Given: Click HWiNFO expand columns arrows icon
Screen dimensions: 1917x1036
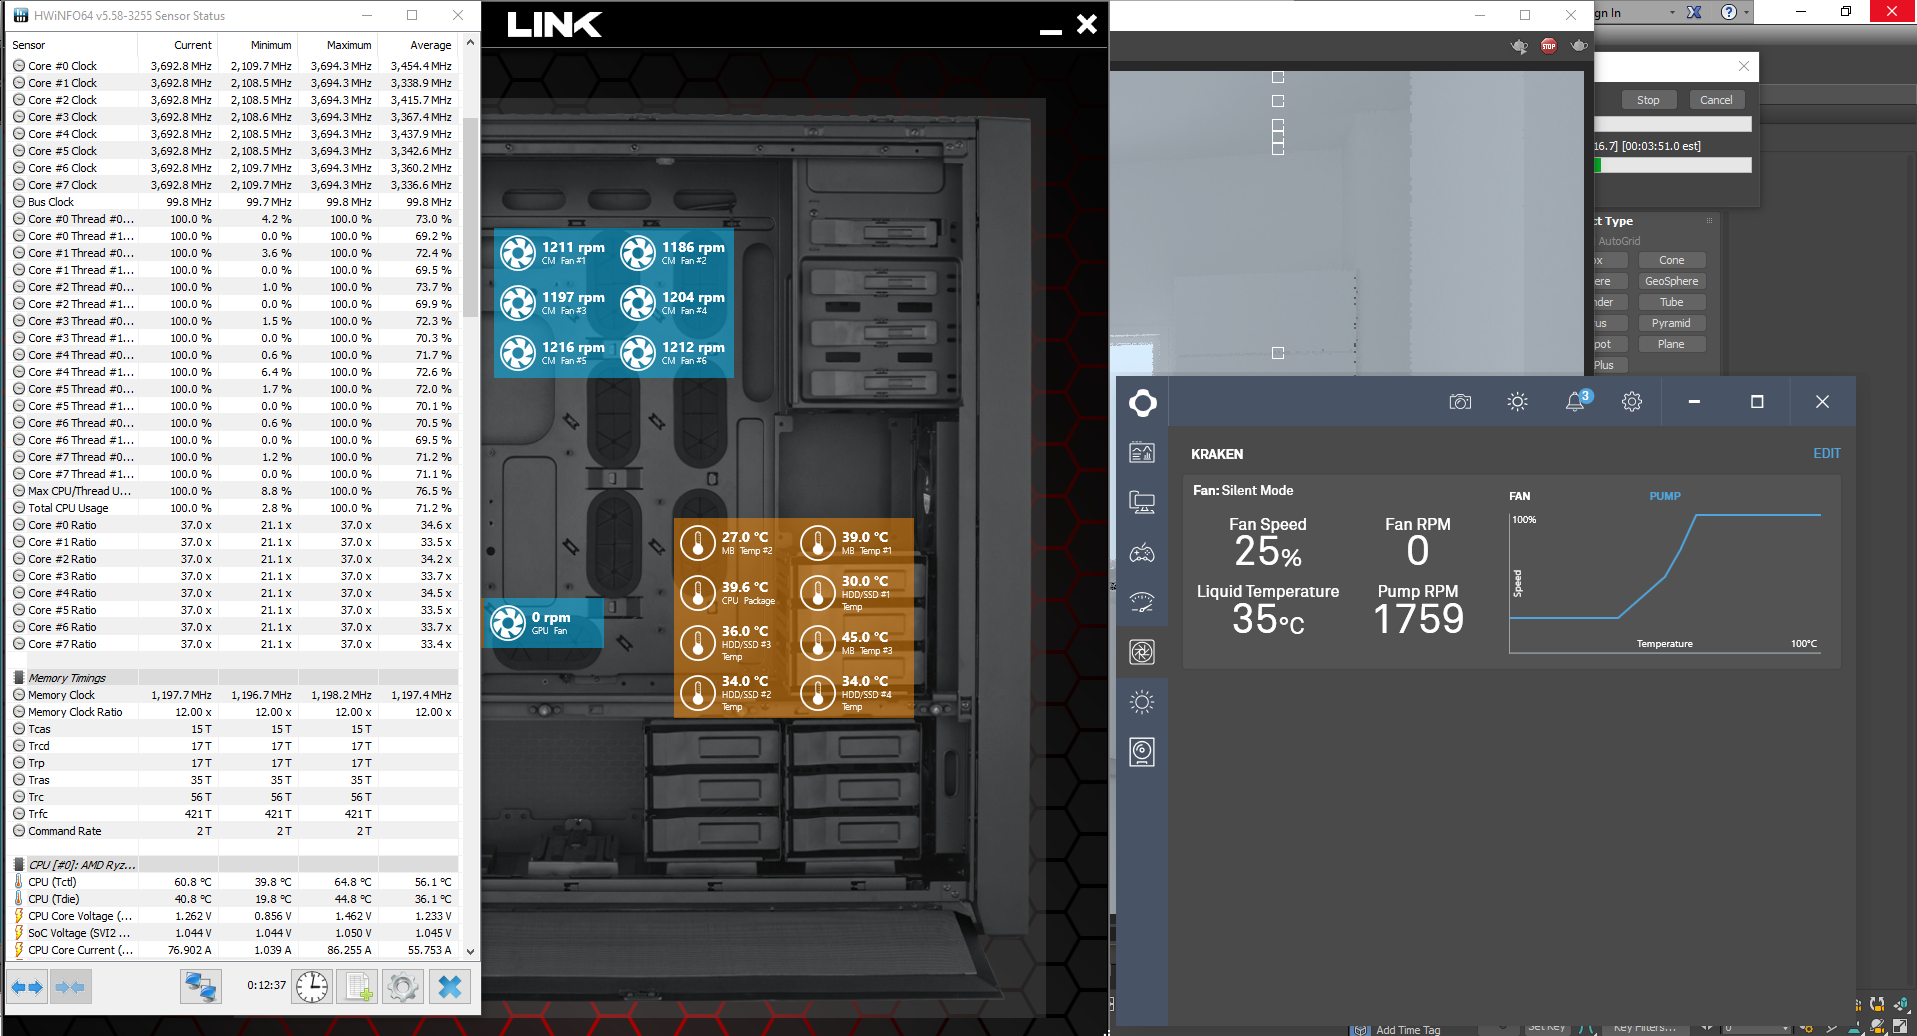Looking at the screenshot, I should 28,987.
